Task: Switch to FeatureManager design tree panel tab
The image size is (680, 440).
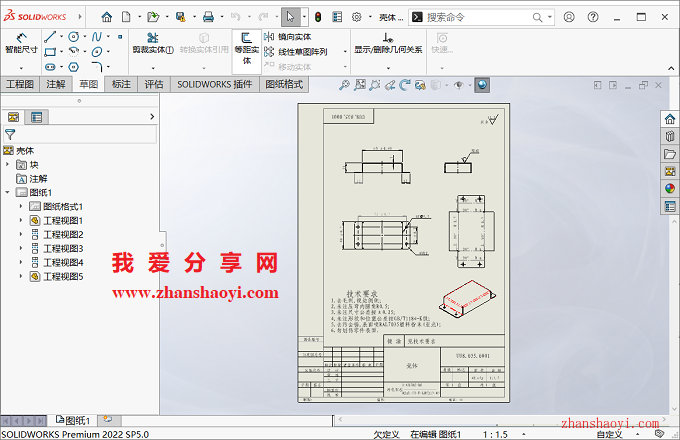Action: pyautogui.click(x=14, y=117)
